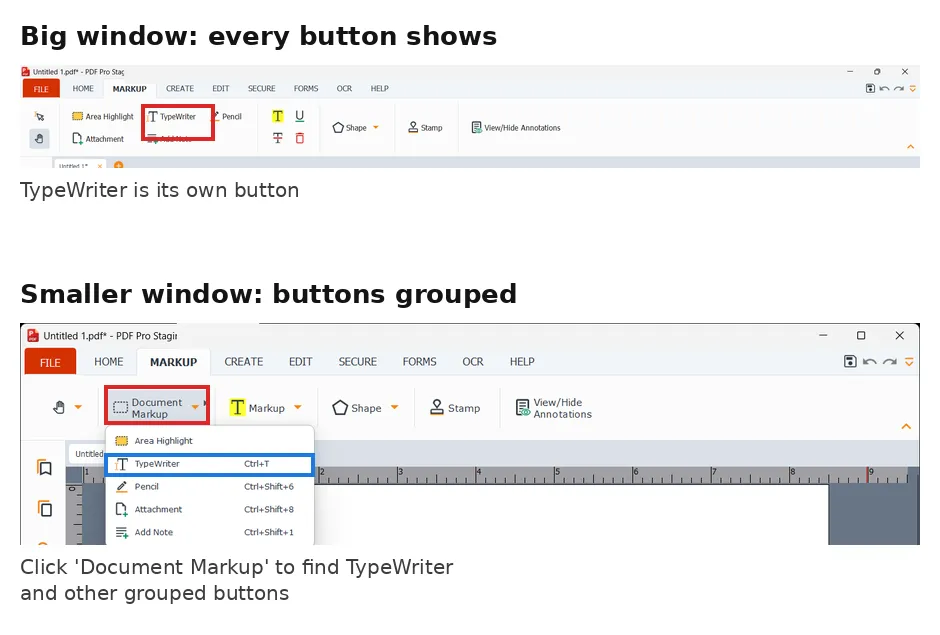Save document via top window quick-access icon
Screen dimensions: 940x635
click(870, 88)
